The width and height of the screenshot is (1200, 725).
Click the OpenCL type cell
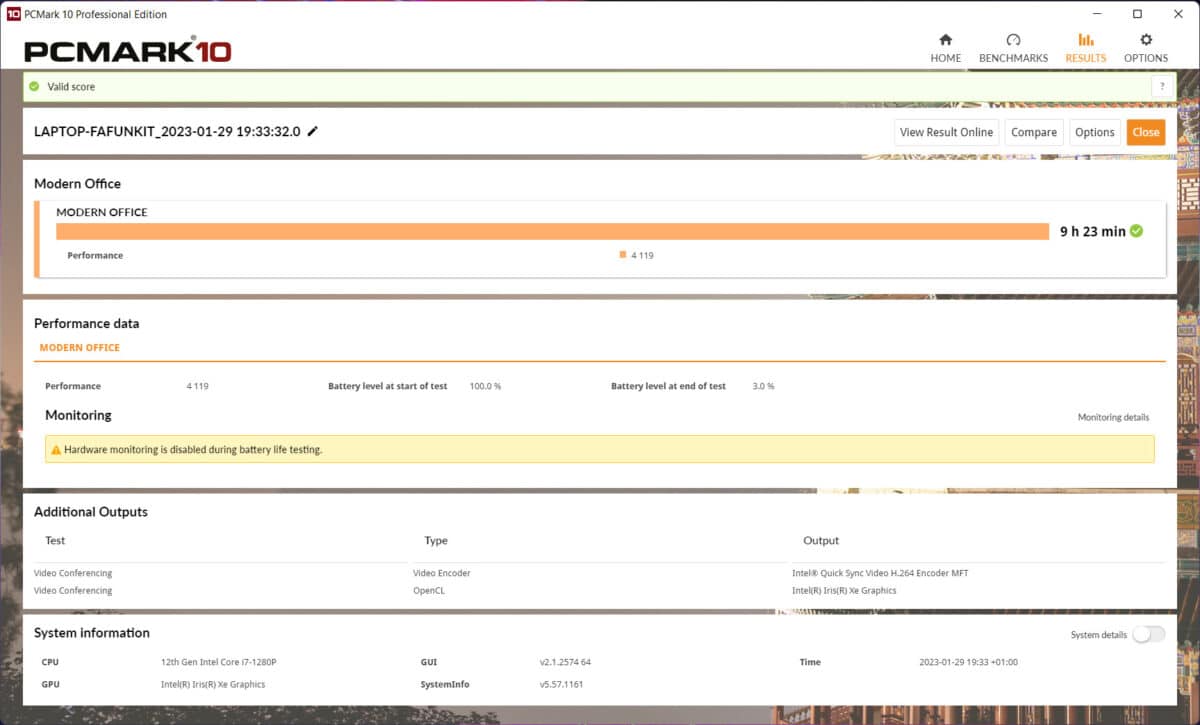[x=429, y=590]
